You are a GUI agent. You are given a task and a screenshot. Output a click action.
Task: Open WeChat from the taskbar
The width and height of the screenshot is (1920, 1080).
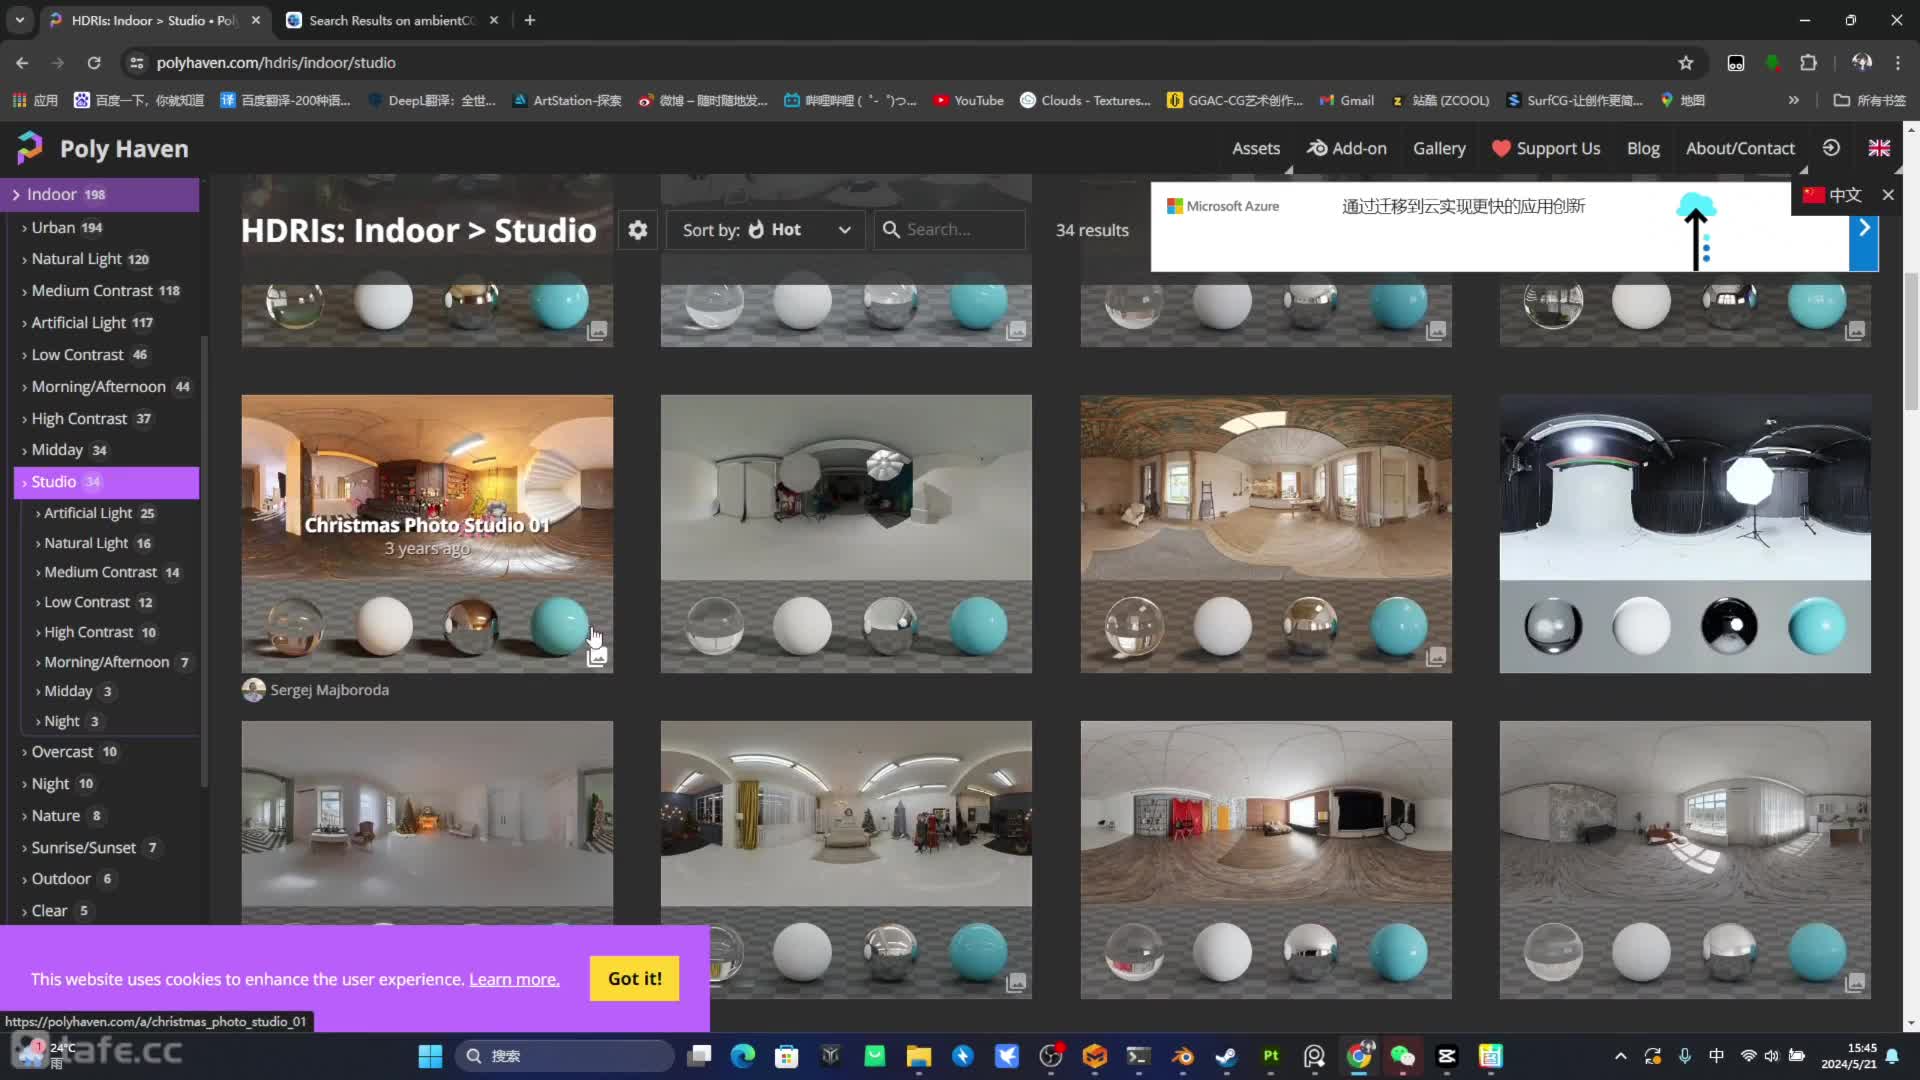[x=1403, y=1056]
